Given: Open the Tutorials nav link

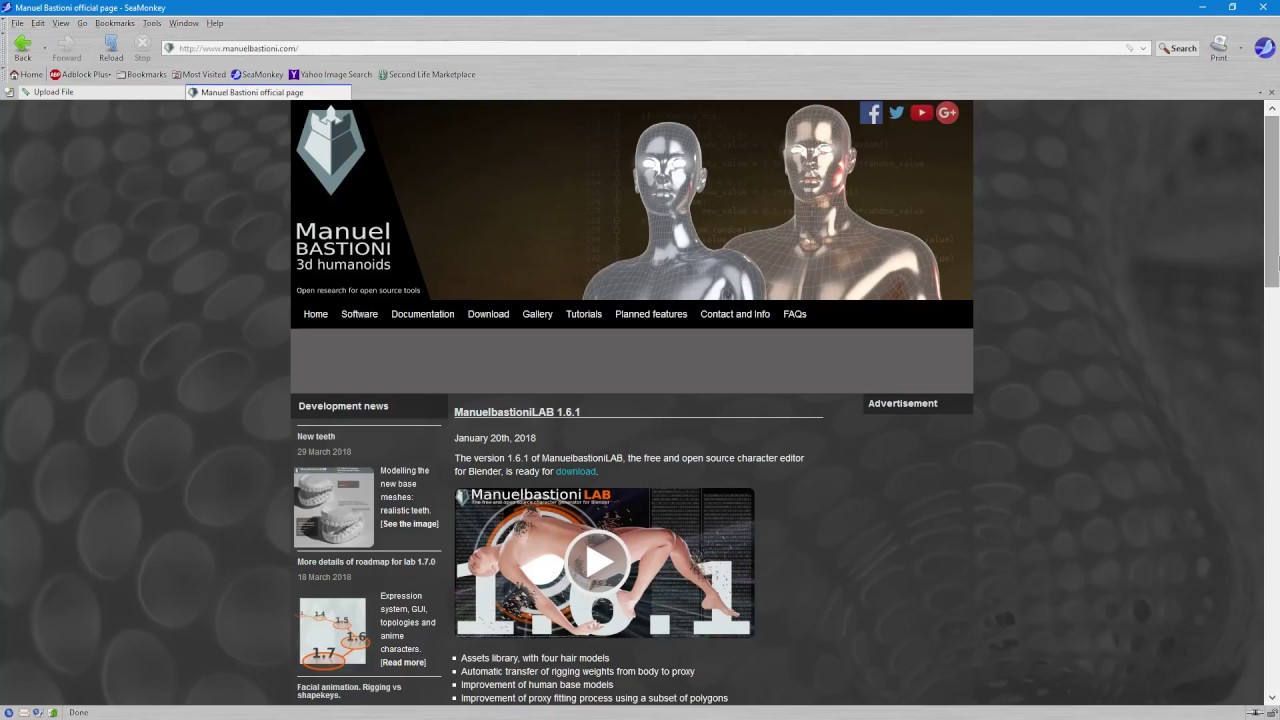Looking at the screenshot, I should click(584, 314).
